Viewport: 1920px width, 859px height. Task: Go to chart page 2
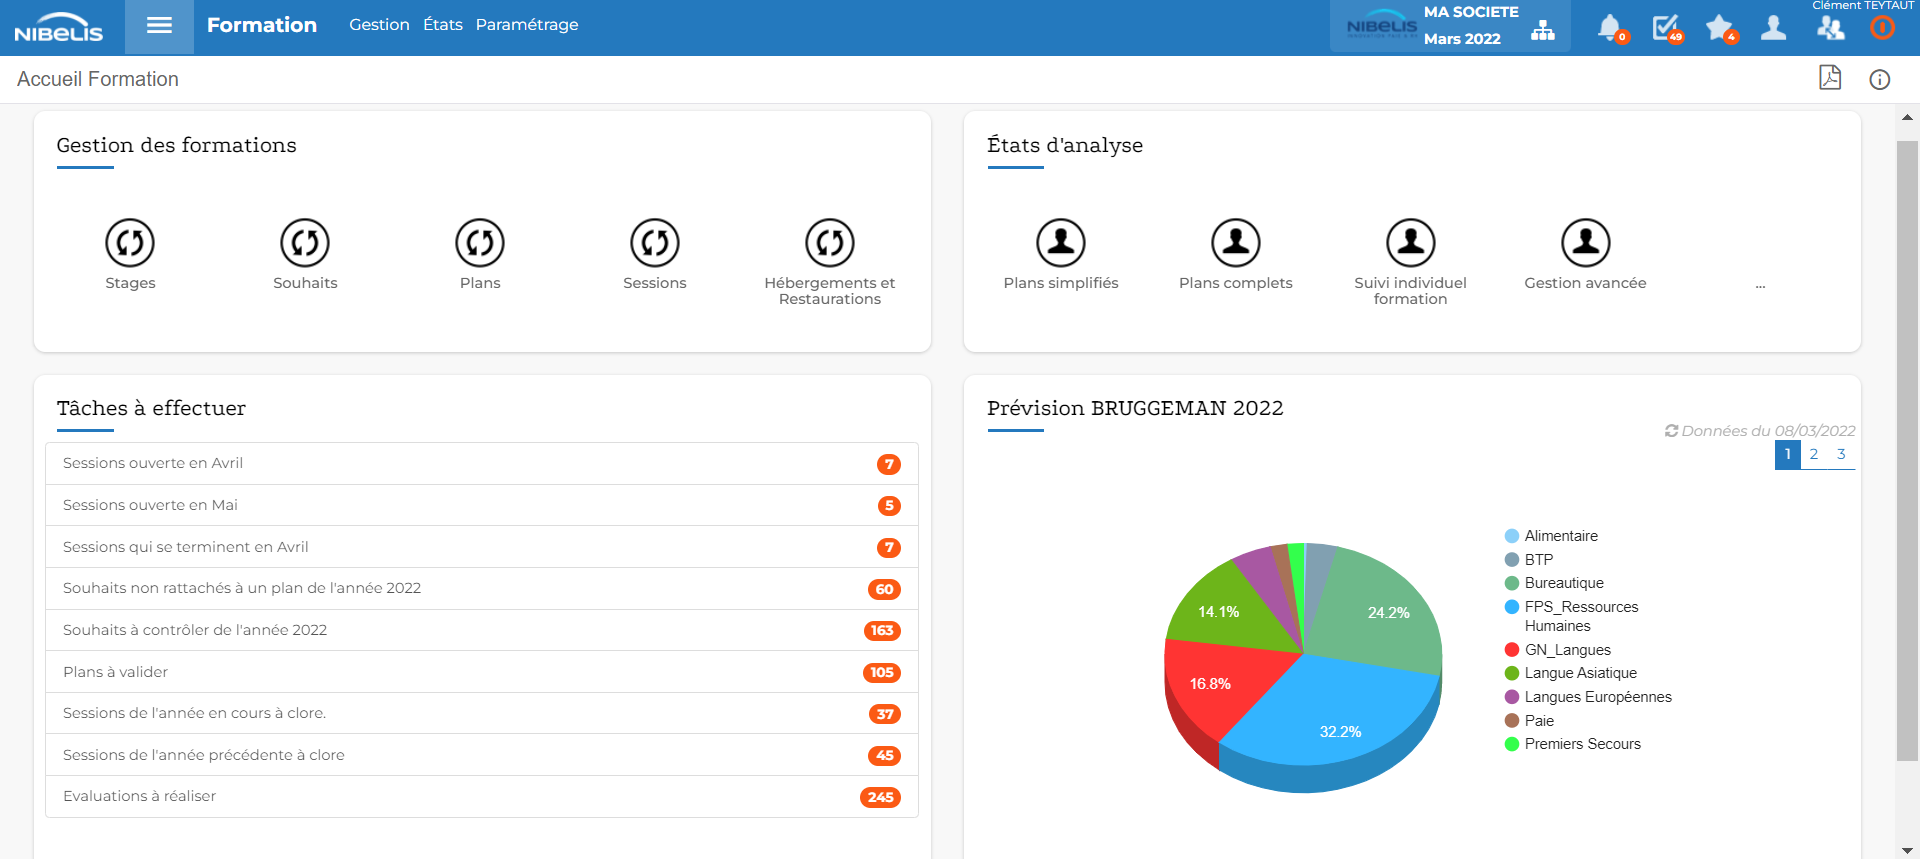click(1814, 454)
